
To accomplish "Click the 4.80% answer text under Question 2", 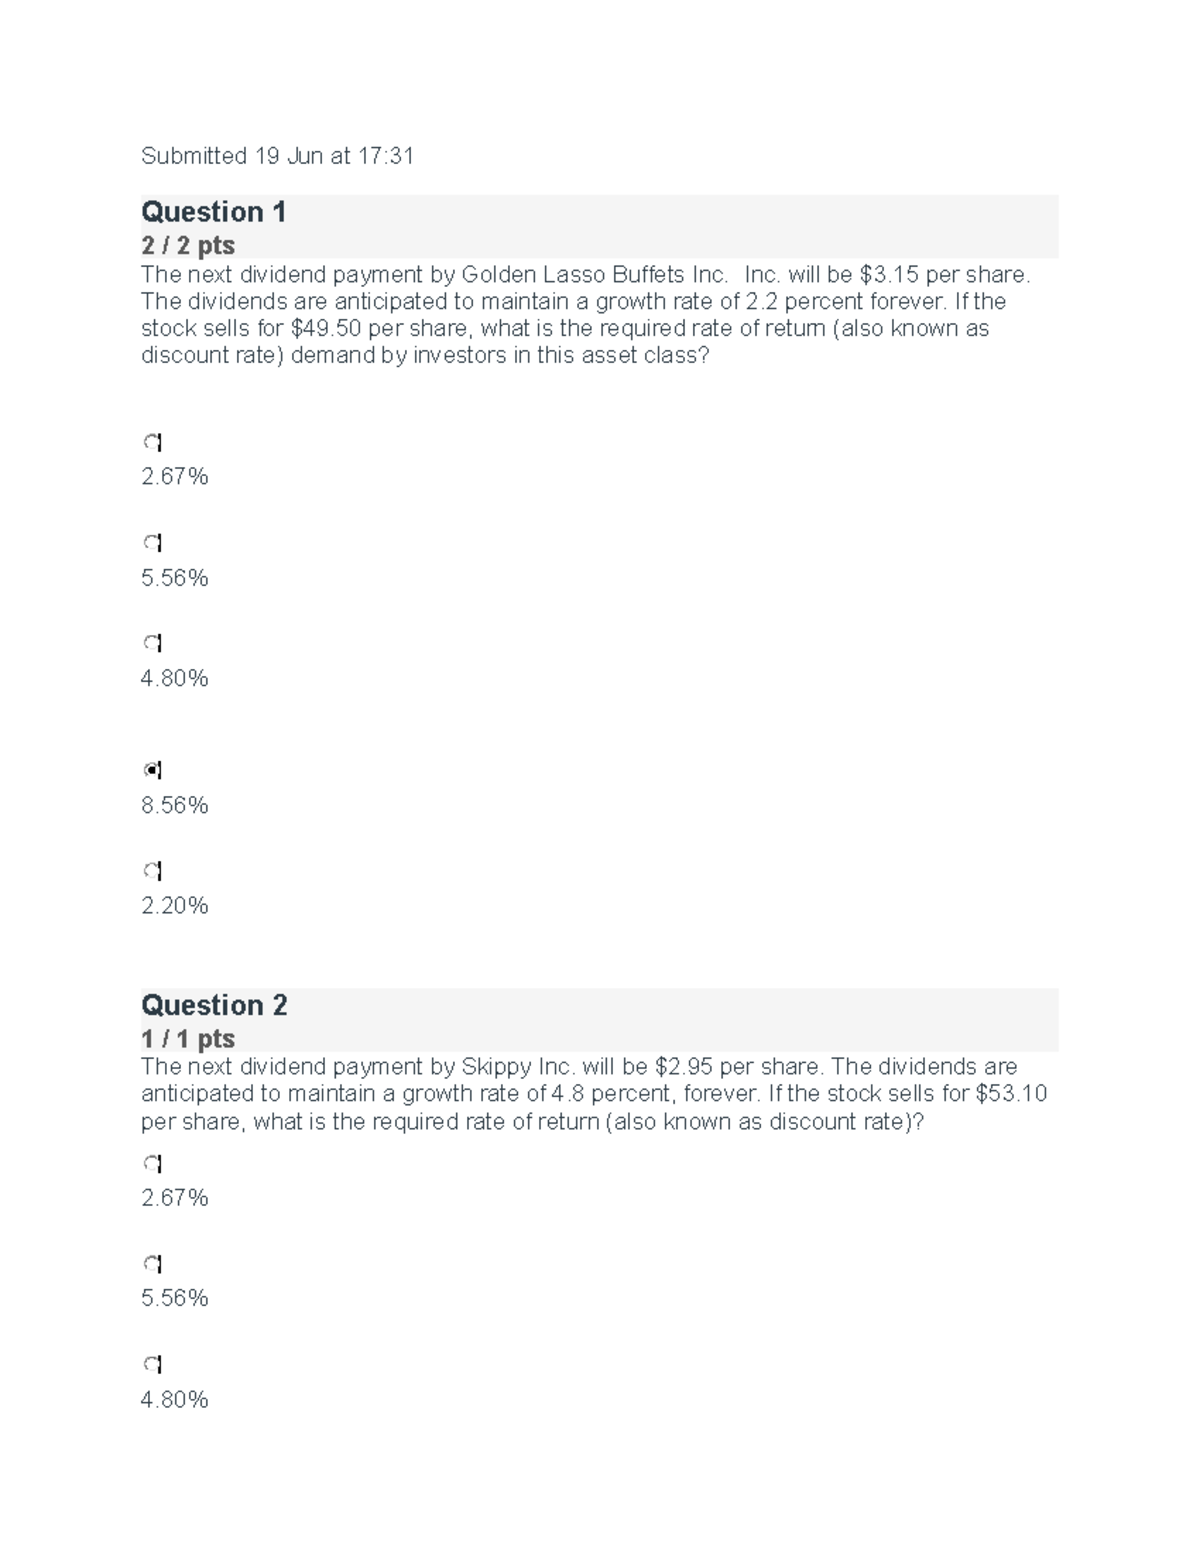I will pos(175,1400).
